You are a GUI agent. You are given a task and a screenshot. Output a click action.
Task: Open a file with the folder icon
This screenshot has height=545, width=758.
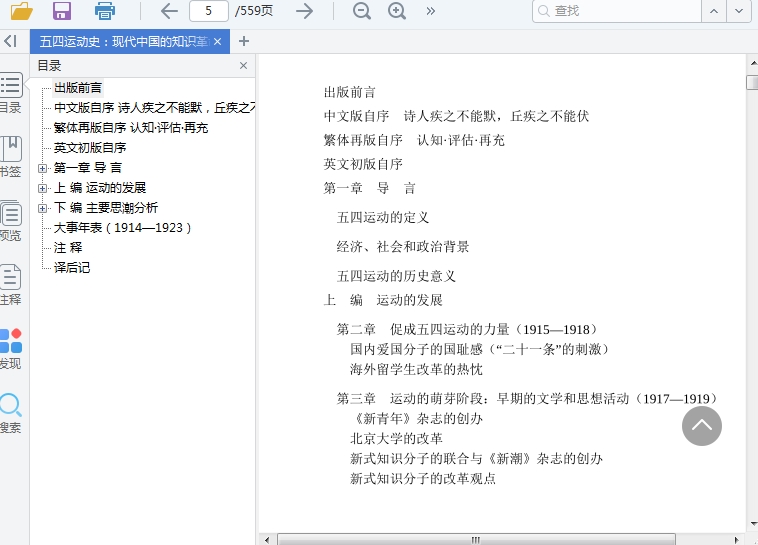pyautogui.click(x=22, y=11)
